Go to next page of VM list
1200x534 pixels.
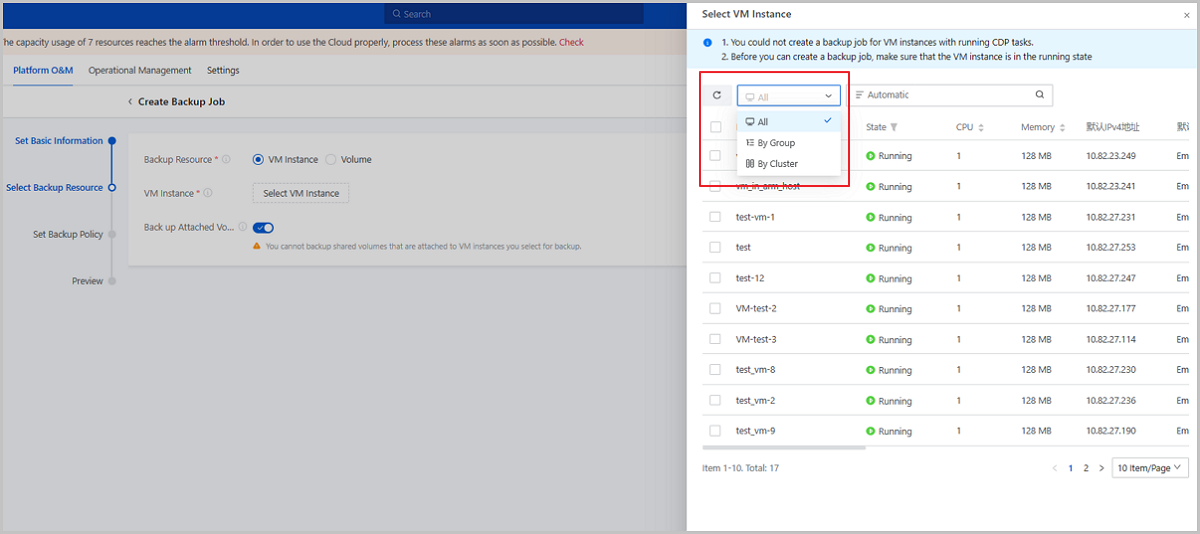coord(1101,468)
